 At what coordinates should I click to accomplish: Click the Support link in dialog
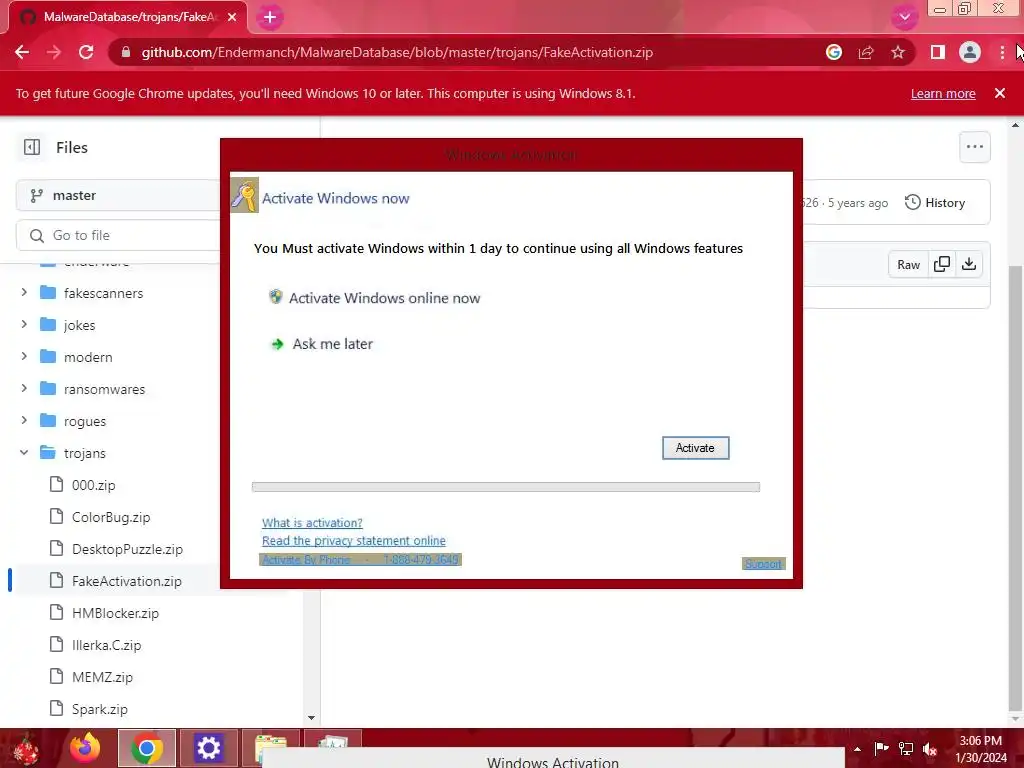(x=763, y=564)
